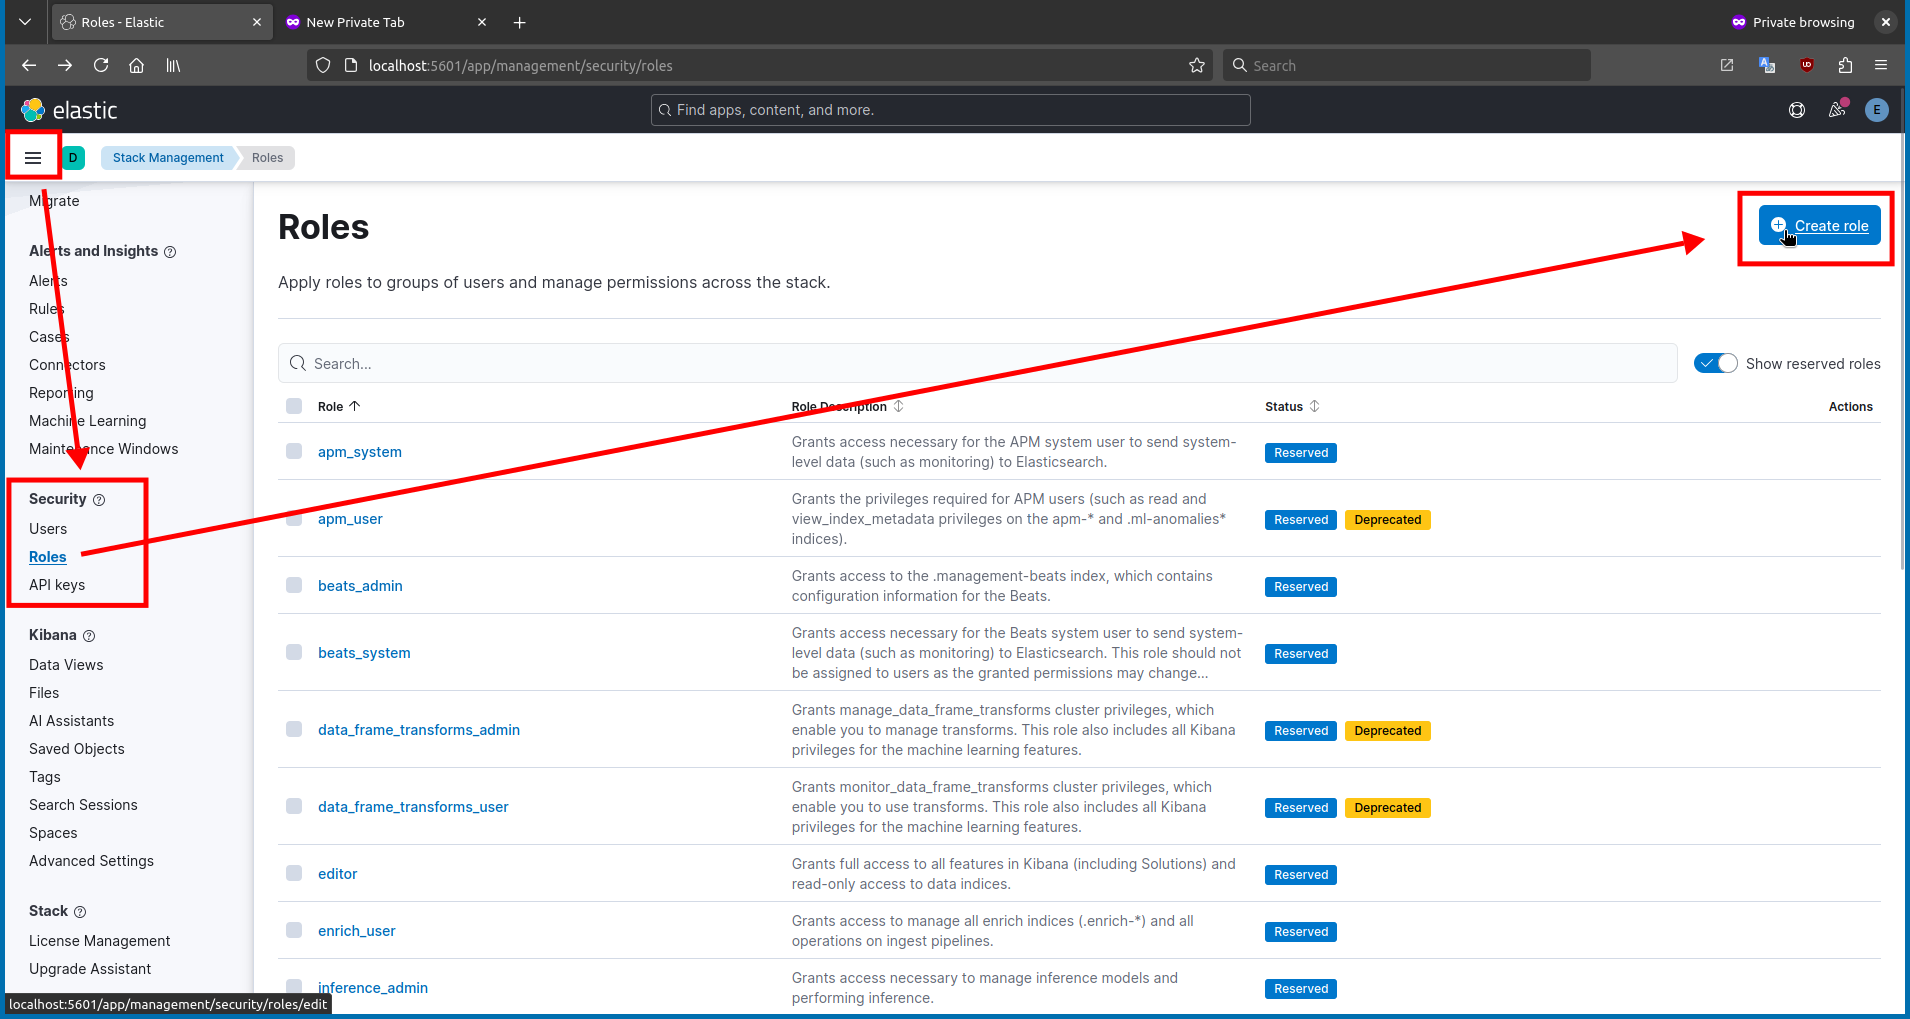Click Alerts and Insights help icon
This screenshot has width=1910, height=1019.
pyautogui.click(x=170, y=252)
